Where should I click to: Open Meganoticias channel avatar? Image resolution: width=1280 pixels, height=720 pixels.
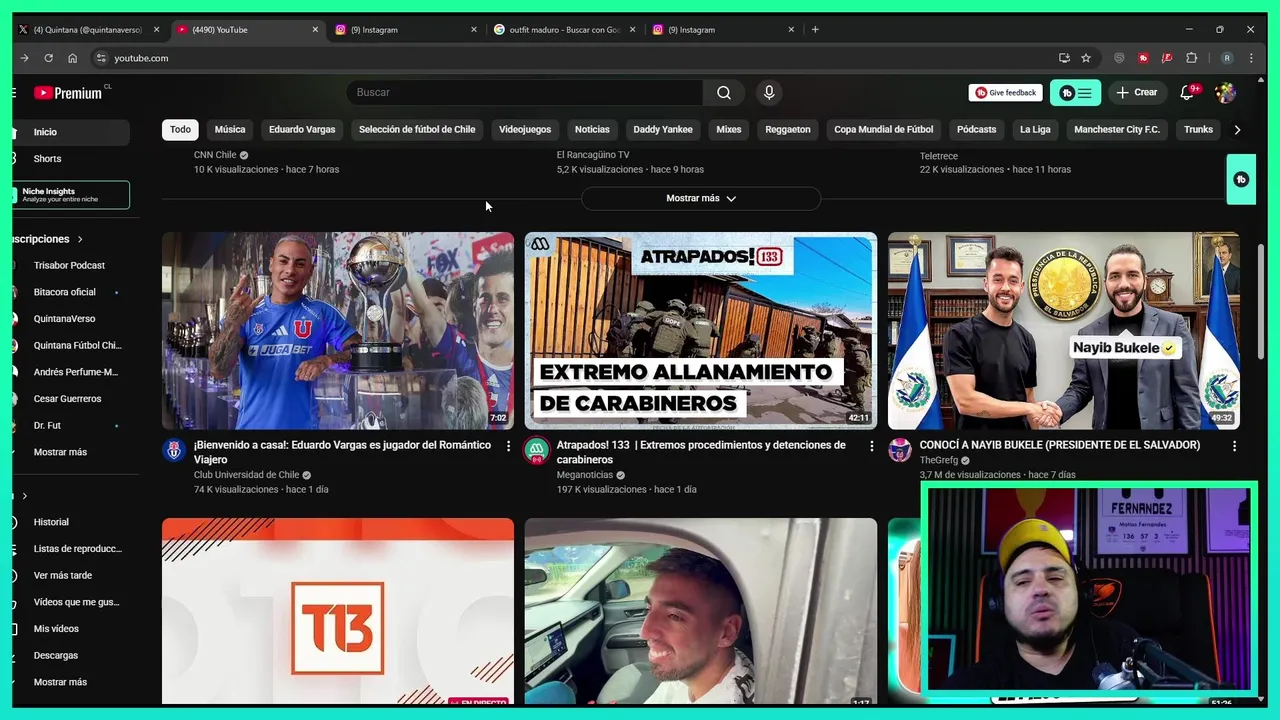[537, 450]
